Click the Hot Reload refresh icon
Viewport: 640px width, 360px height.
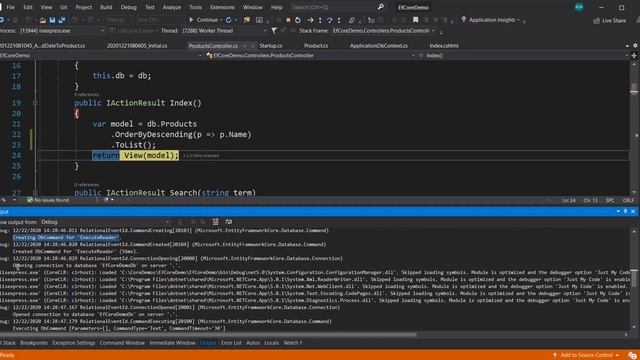229,20
